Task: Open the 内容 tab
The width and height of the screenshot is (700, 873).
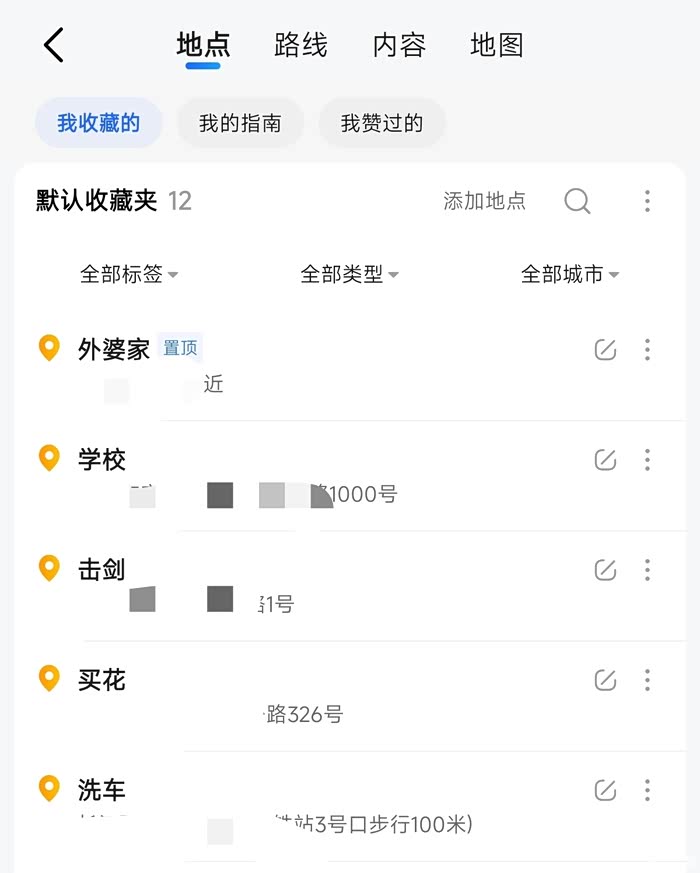Action: pos(399,45)
